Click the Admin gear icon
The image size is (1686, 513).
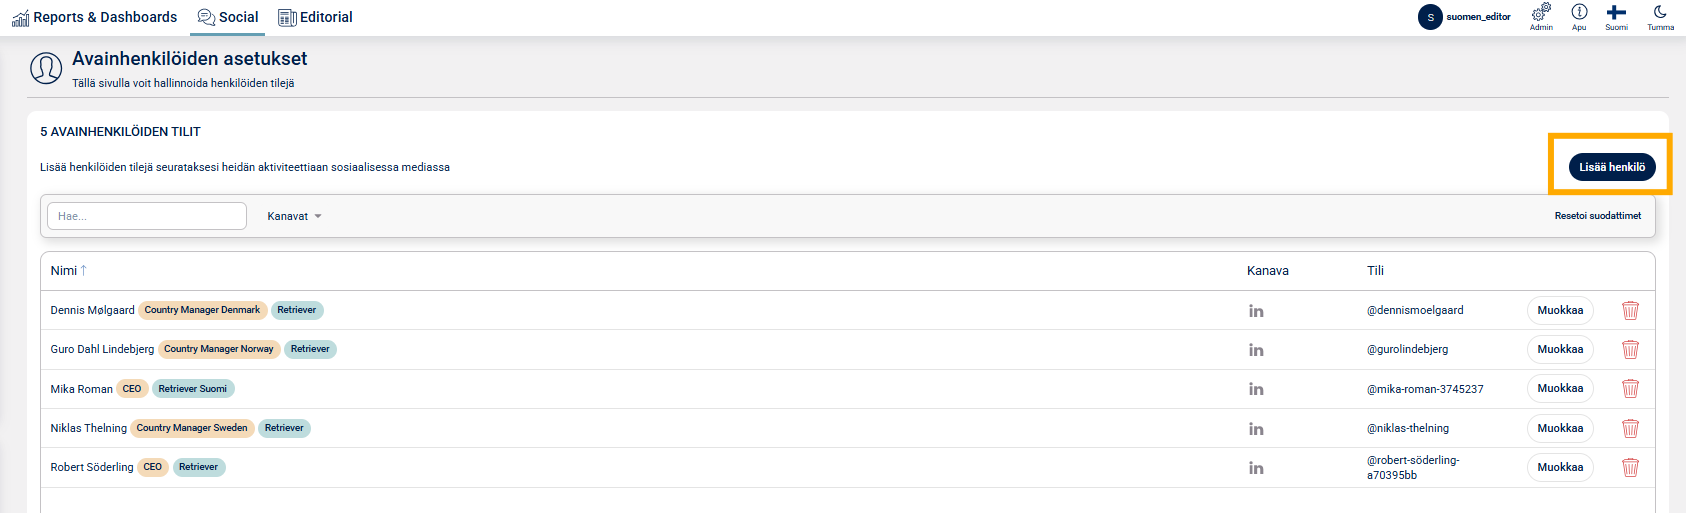1541,13
